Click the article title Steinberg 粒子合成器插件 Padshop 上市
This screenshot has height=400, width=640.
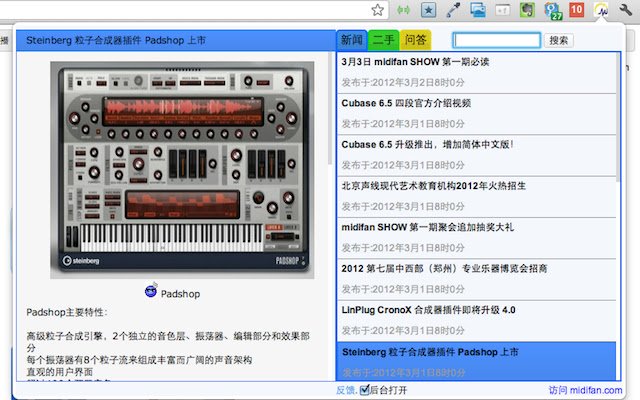point(116,40)
